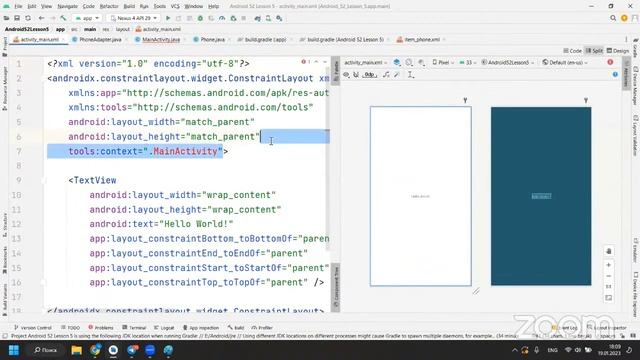Screen dimensions: 640x360
Task: Open the activity_main.xml file dropdown in design toolbar
Action: 365,62
